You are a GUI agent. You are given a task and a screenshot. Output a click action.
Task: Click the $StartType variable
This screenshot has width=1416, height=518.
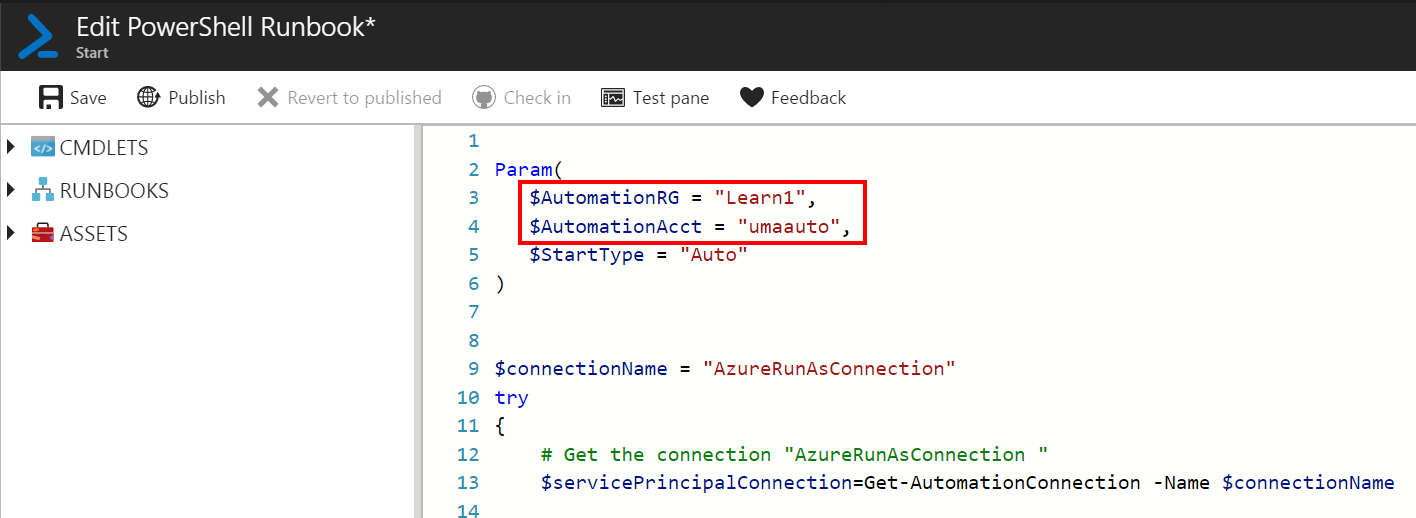coord(588,254)
